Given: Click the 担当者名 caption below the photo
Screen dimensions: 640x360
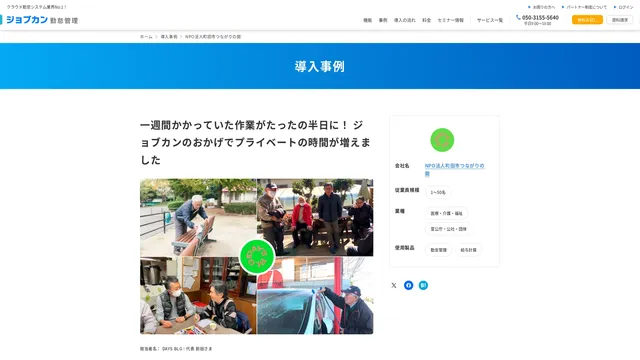Looking at the screenshot, I should click(176, 349).
